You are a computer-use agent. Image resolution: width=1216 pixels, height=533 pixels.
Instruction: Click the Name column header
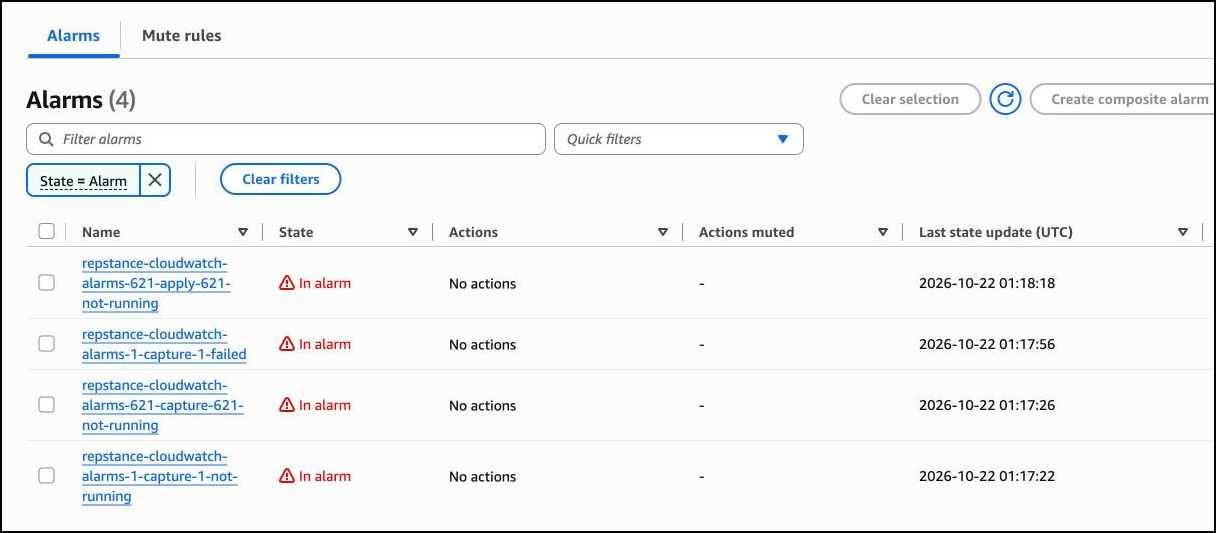click(101, 232)
